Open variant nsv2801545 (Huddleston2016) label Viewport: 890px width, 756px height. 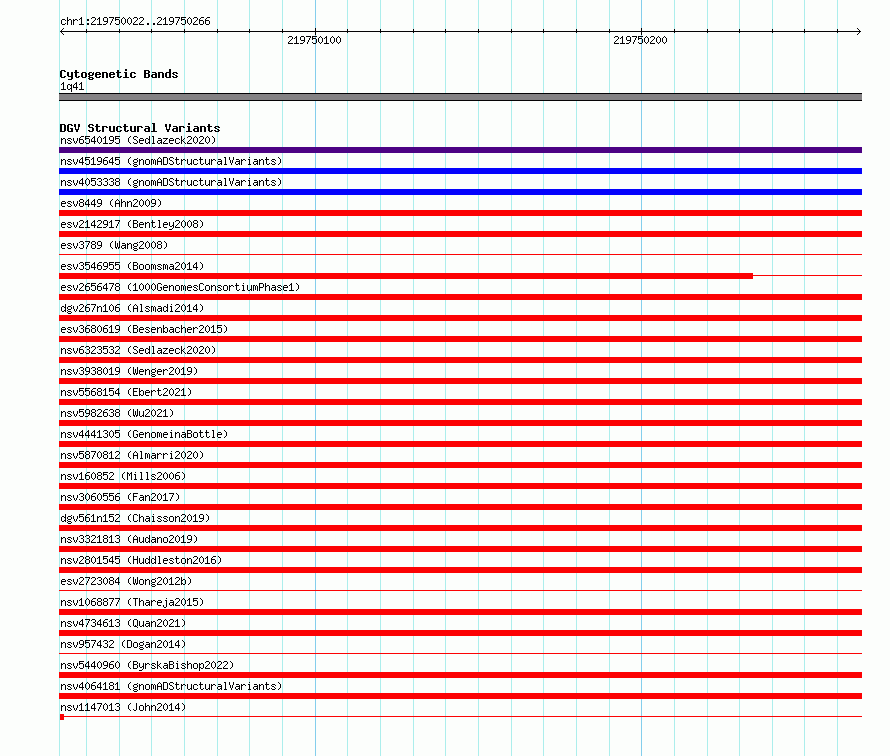click(x=141, y=560)
